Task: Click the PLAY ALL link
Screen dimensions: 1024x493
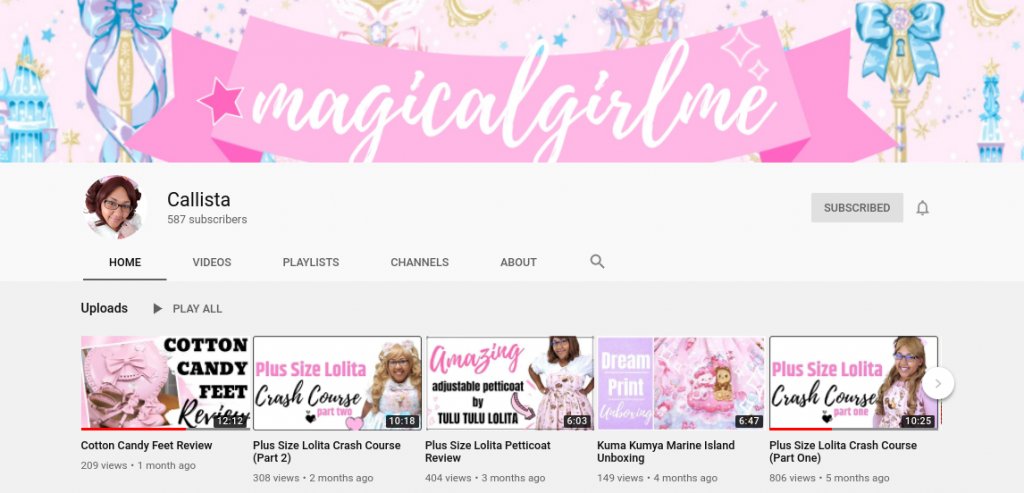Action: [x=197, y=309]
